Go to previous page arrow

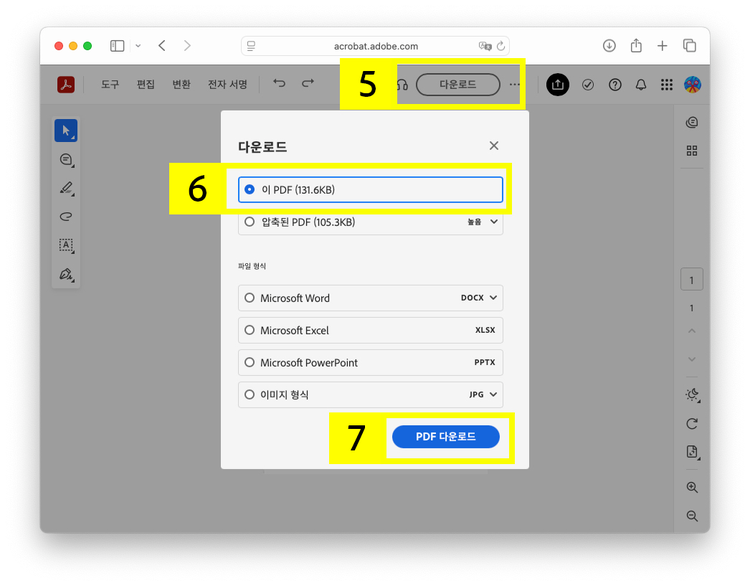point(692,331)
